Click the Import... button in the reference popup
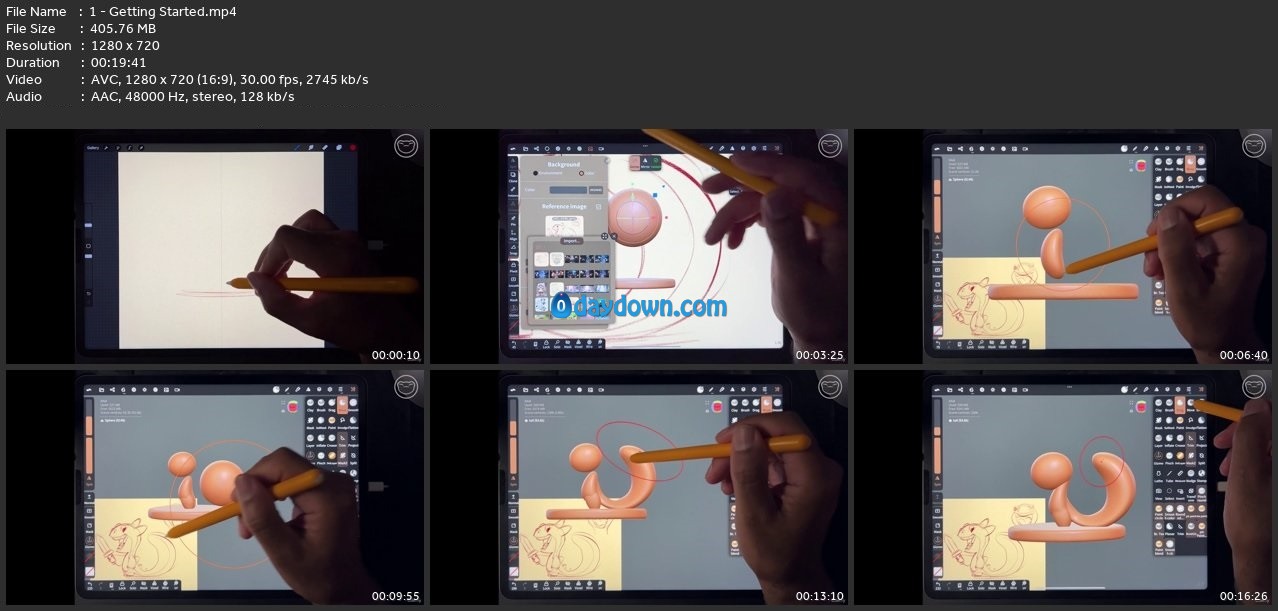Screen dimensions: 1278x611 click(571, 241)
